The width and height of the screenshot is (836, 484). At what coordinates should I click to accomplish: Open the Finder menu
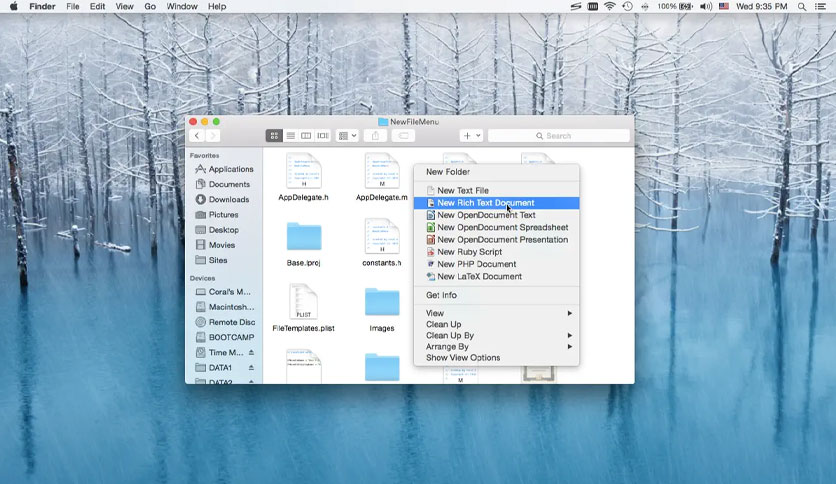(x=43, y=6)
